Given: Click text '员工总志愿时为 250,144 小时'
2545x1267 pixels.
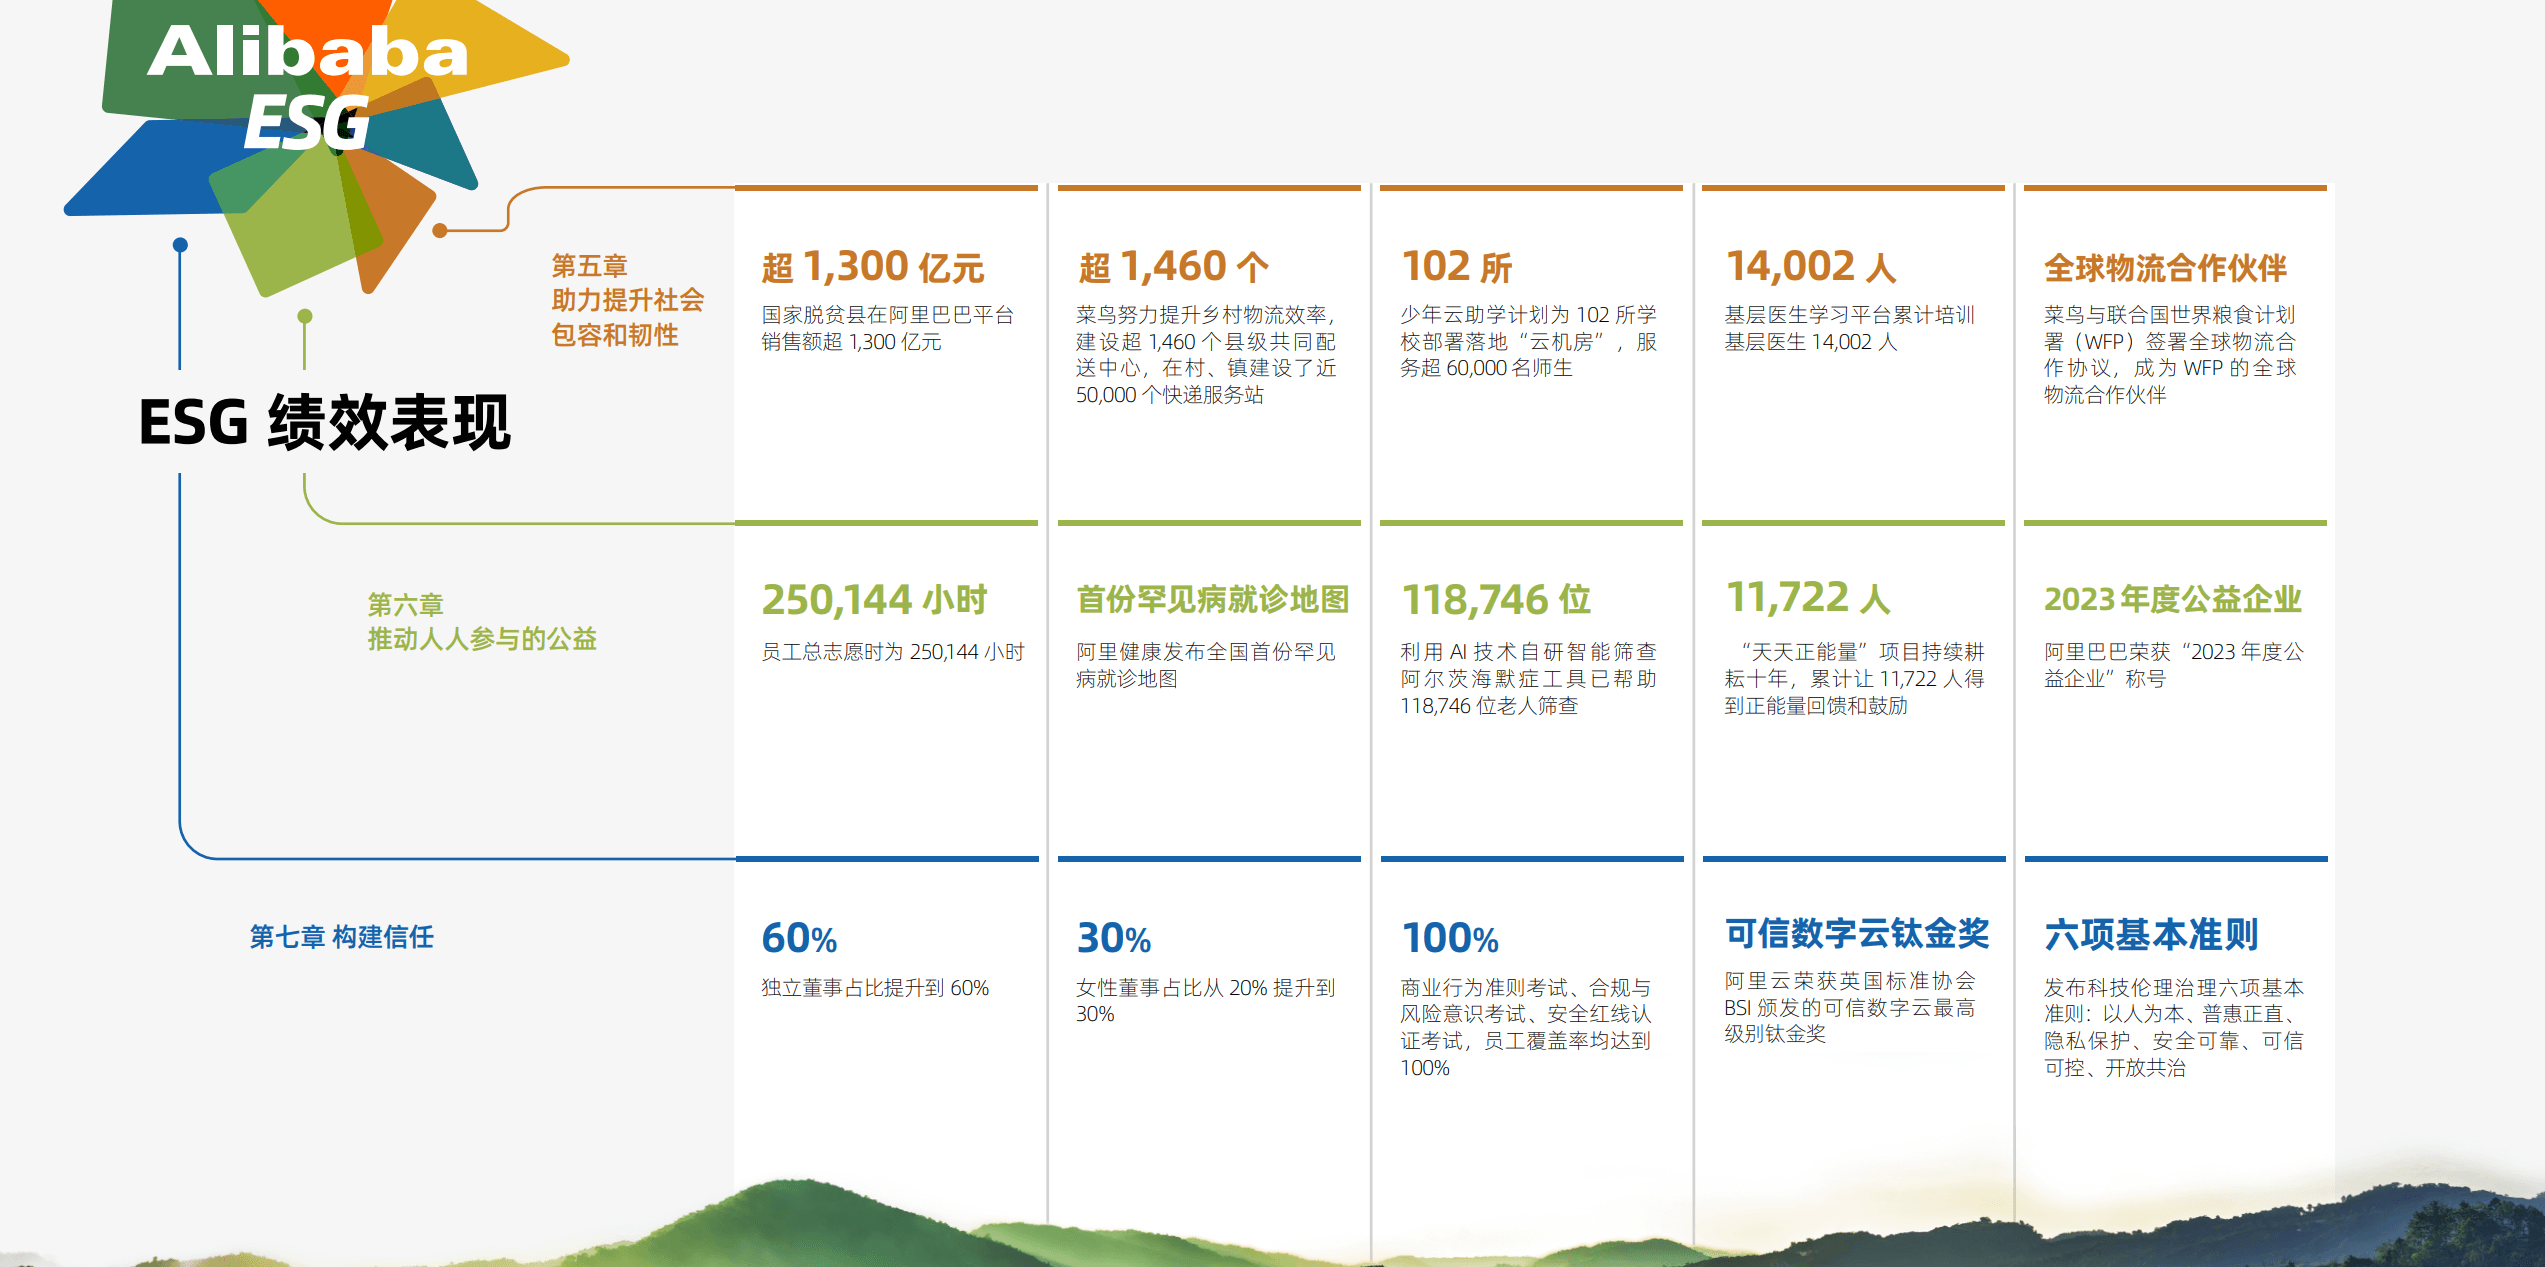Looking at the screenshot, I should (x=893, y=652).
